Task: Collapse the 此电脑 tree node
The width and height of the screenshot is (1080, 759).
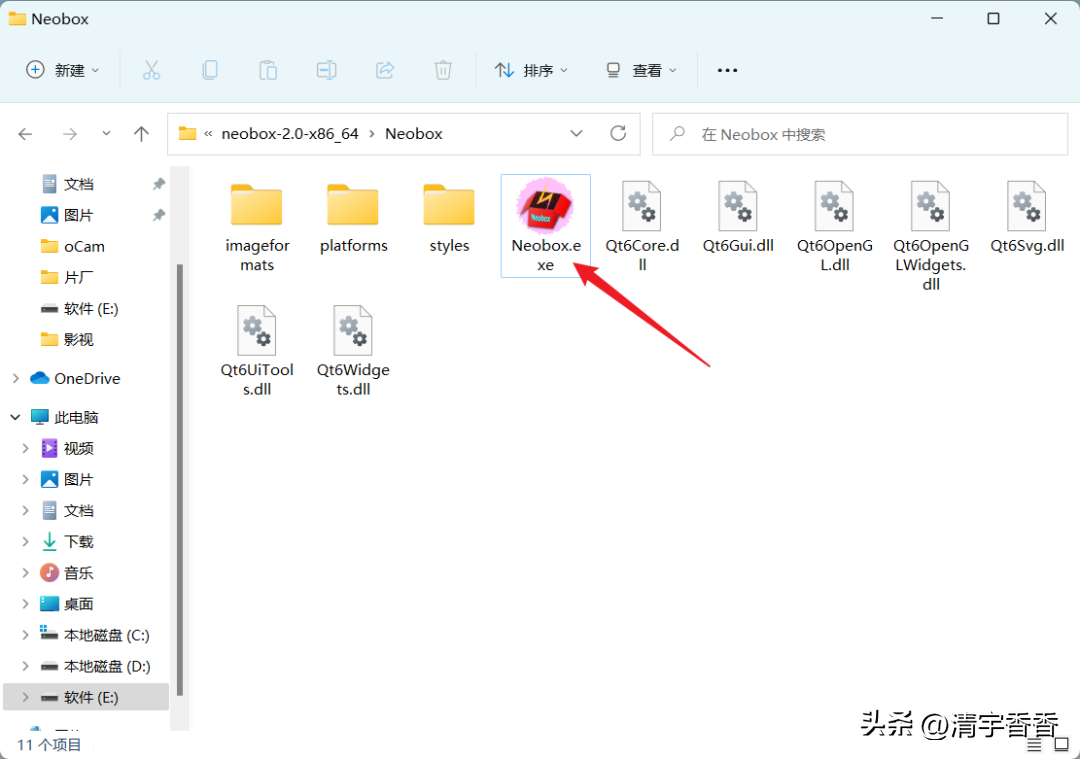Action: point(16,417)
